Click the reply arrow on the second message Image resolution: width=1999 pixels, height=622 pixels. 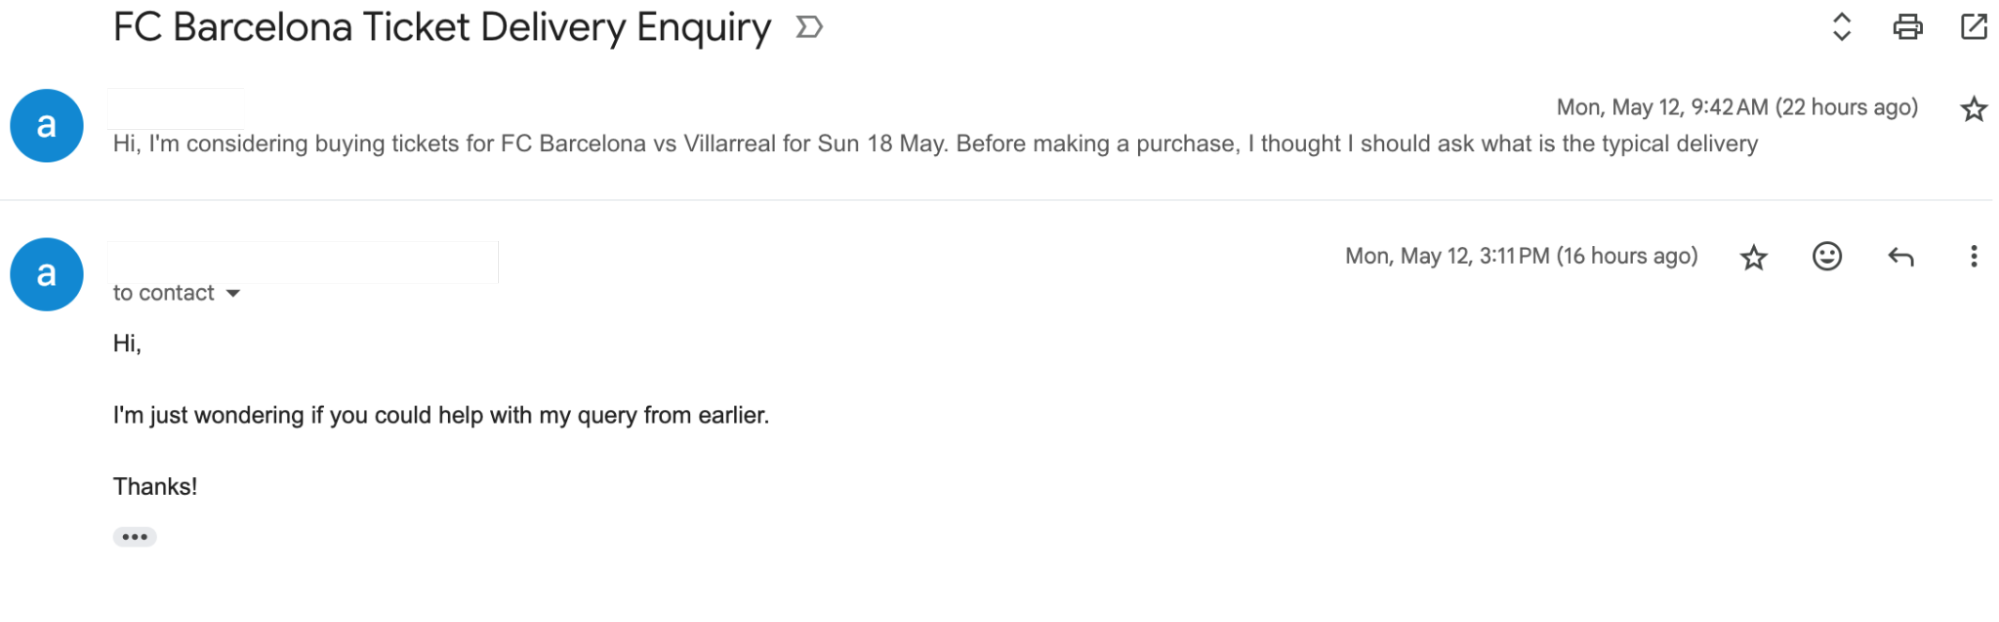point(1900,257)
